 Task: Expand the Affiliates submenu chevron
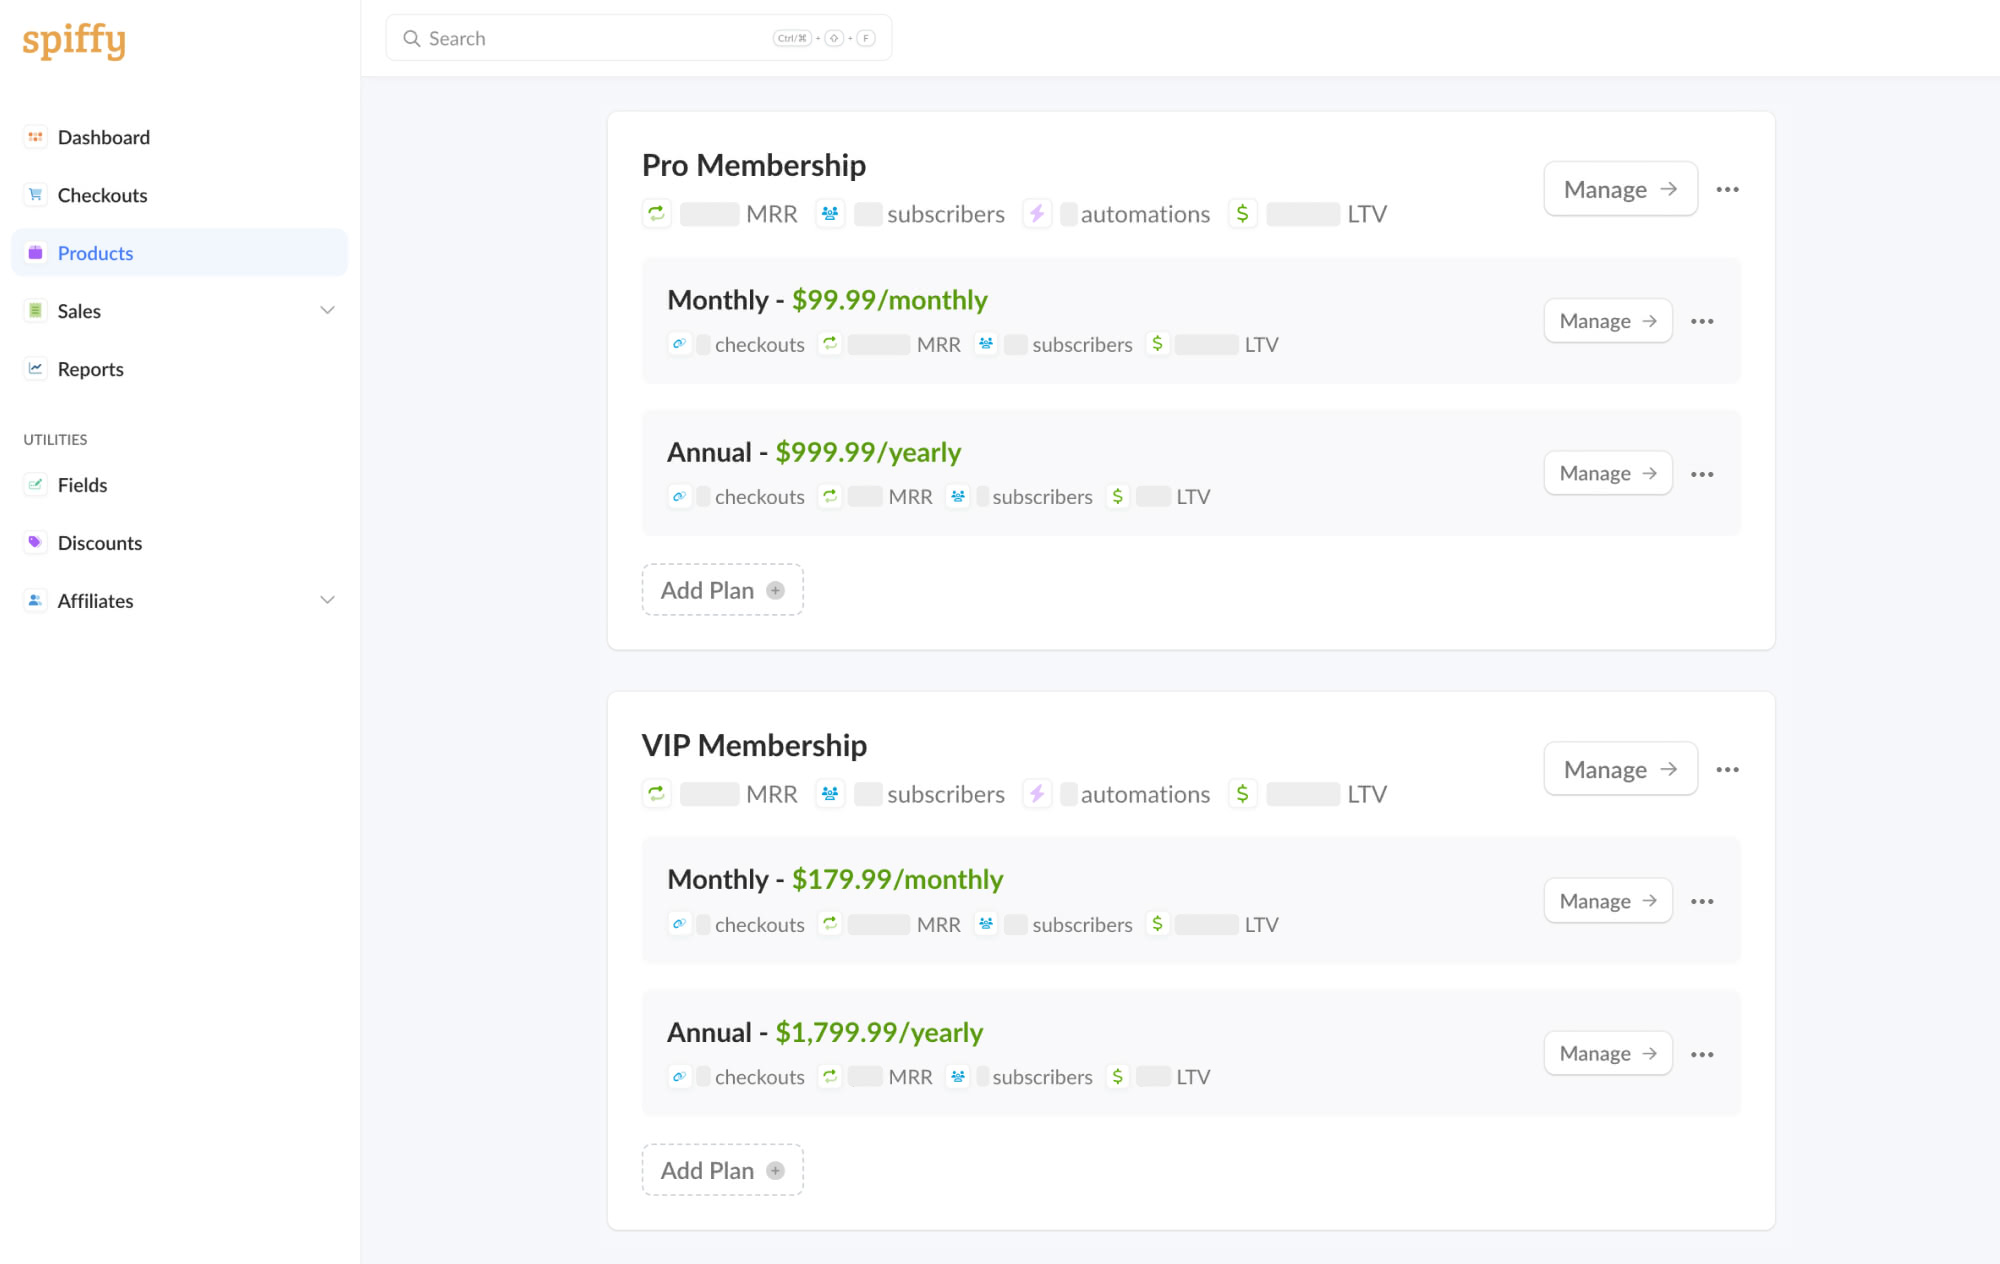(327, 600)
